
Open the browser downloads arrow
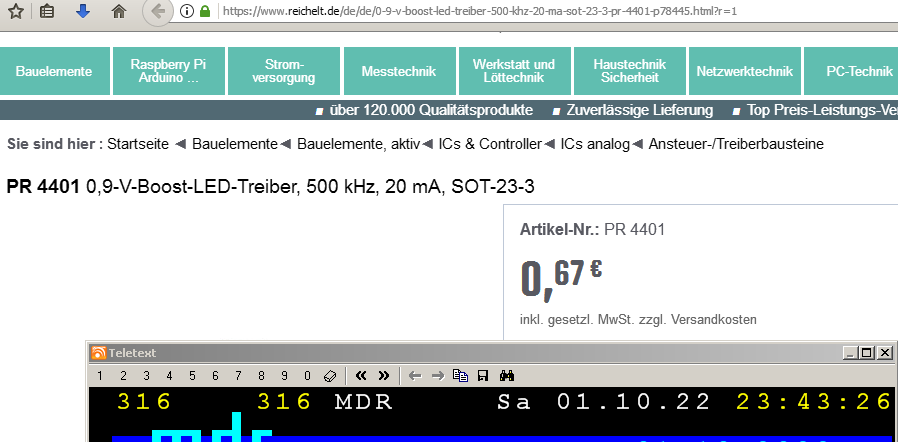point(83,10)
